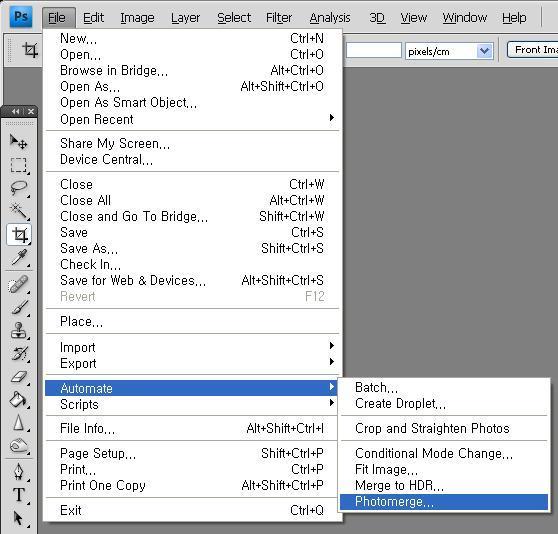The width and height of the screenshot is (558, 534).
Task: Collapse the toolbox with double-arrow icon
Action: (16, 111)
